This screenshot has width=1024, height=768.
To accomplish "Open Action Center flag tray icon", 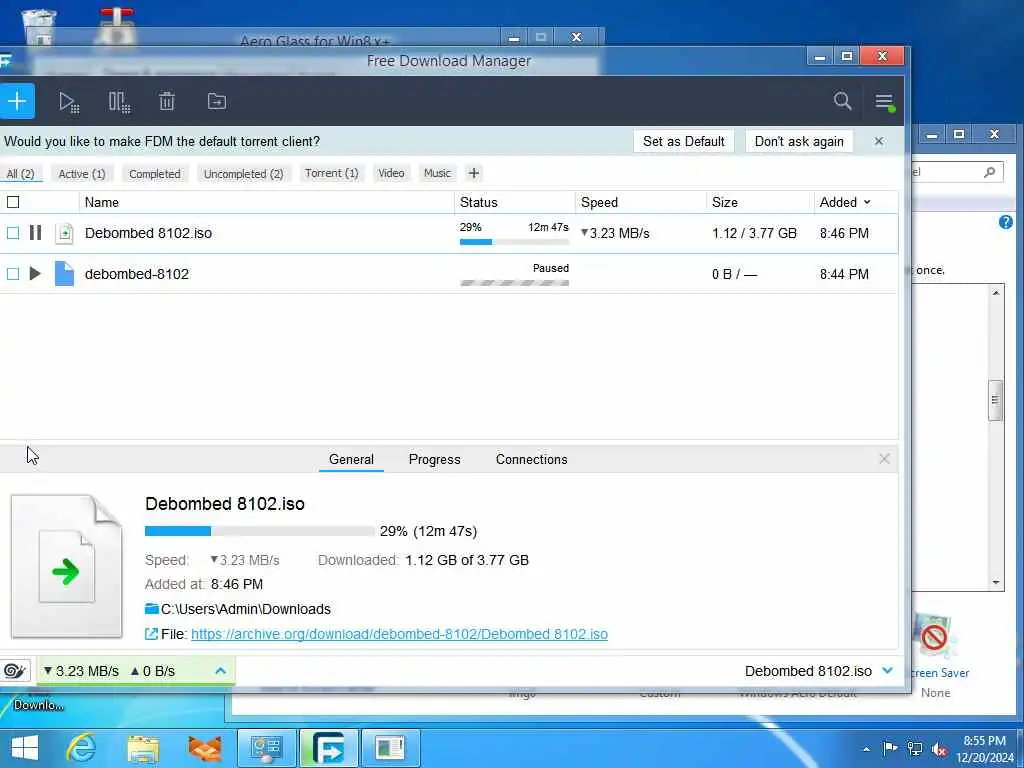I will coord(889,749).
